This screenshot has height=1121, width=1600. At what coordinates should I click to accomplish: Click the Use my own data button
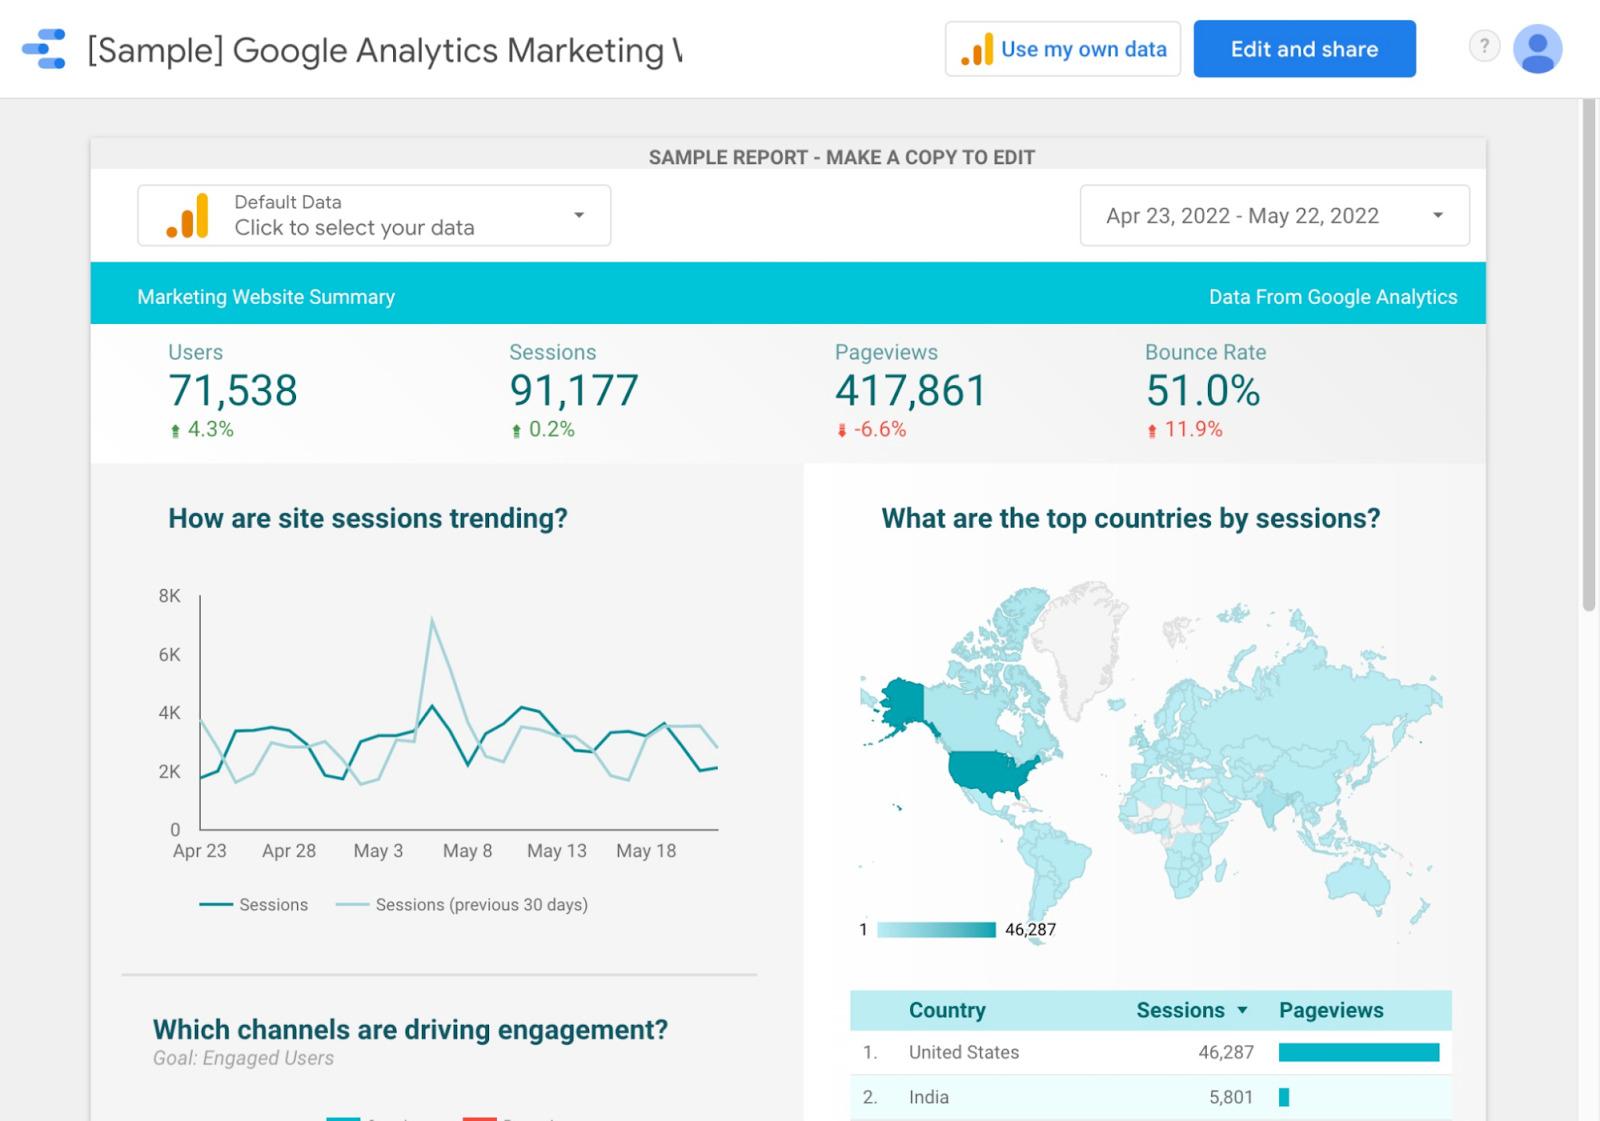point(1063,49)
